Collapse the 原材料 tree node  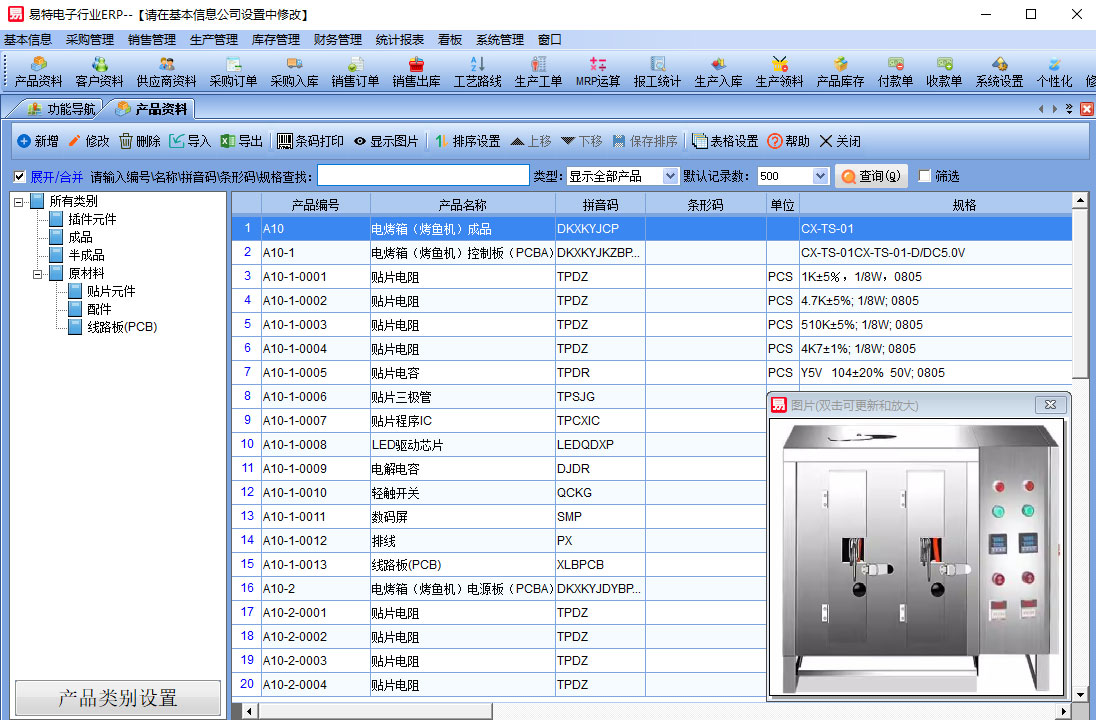[x=38, y=273]
